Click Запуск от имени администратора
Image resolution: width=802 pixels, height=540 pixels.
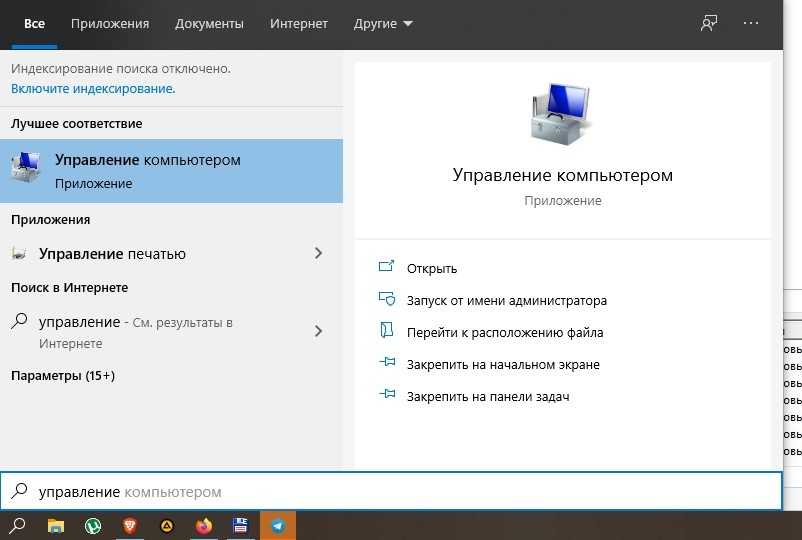point(506,300)
